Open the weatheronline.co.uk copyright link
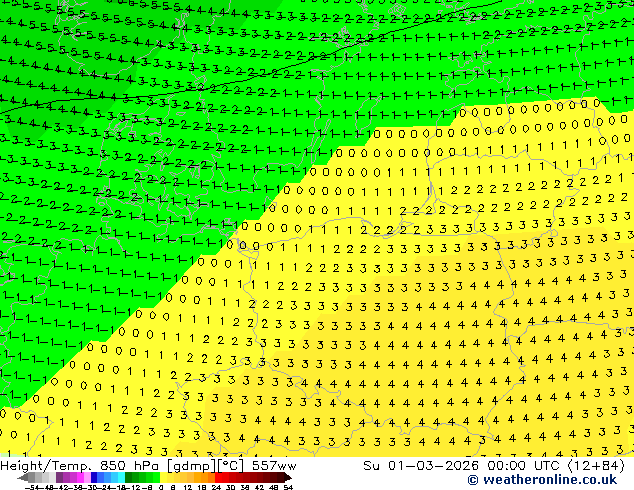 pyautogui.click(x=542, y=480)
